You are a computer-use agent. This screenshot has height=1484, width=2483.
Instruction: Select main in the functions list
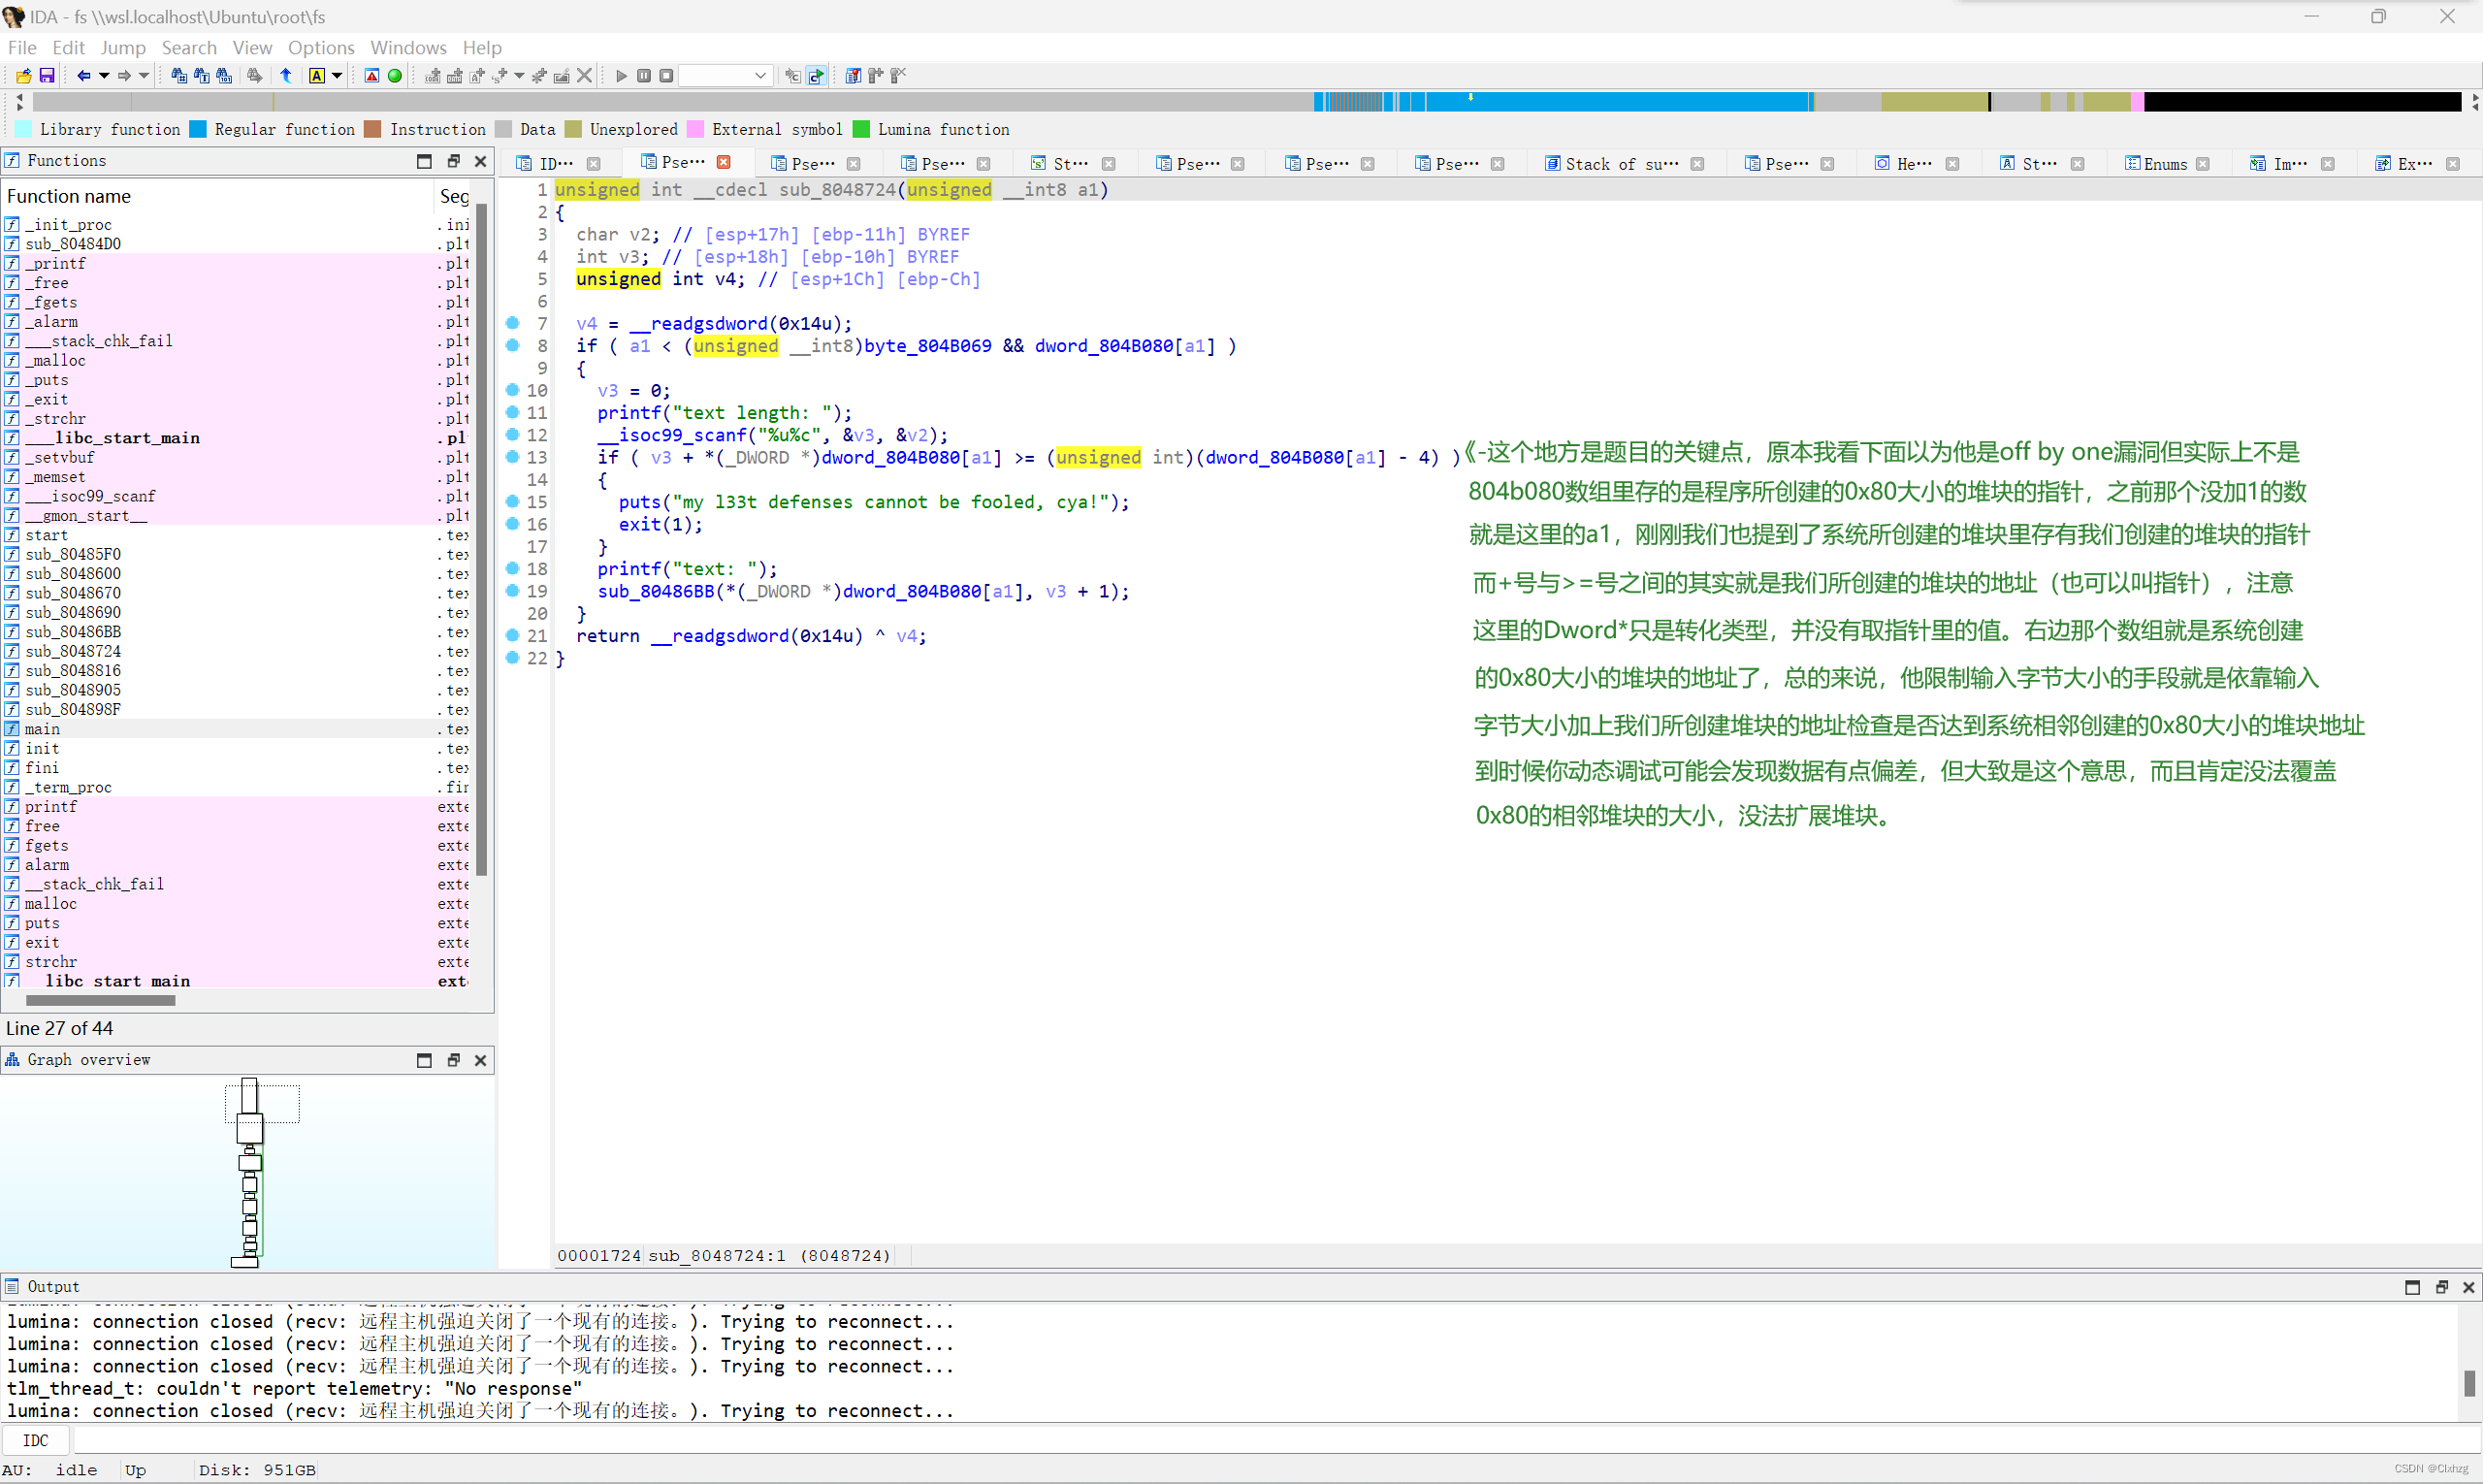(42, 729)
